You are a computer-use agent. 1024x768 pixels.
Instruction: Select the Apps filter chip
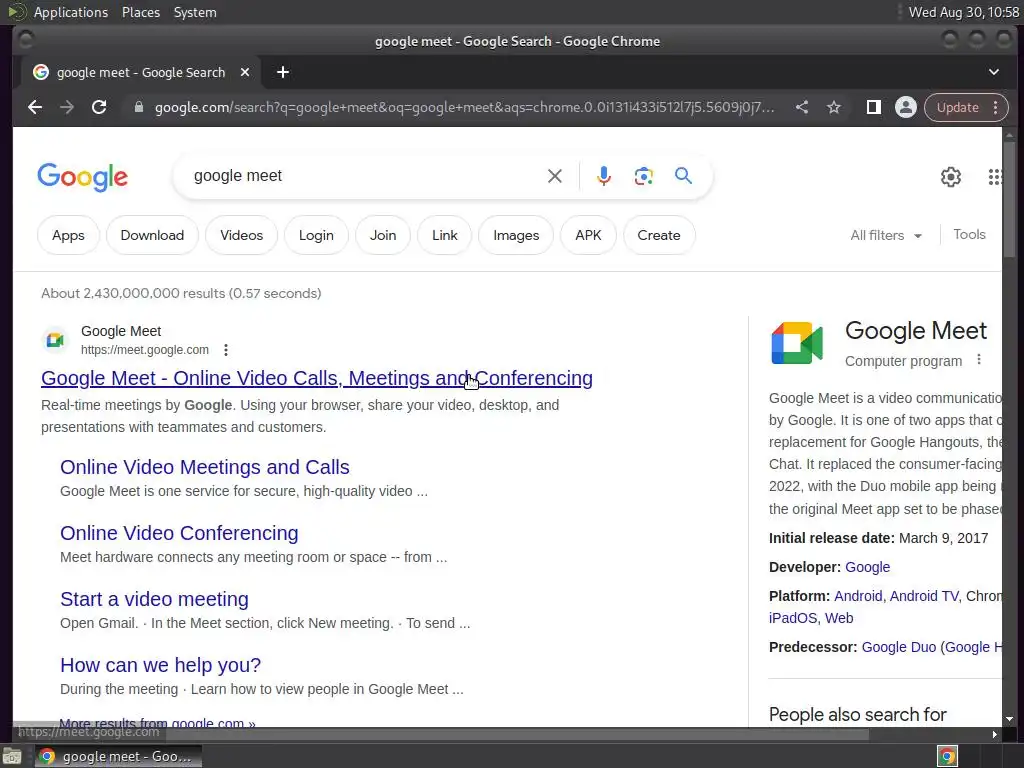pos(69,235)
